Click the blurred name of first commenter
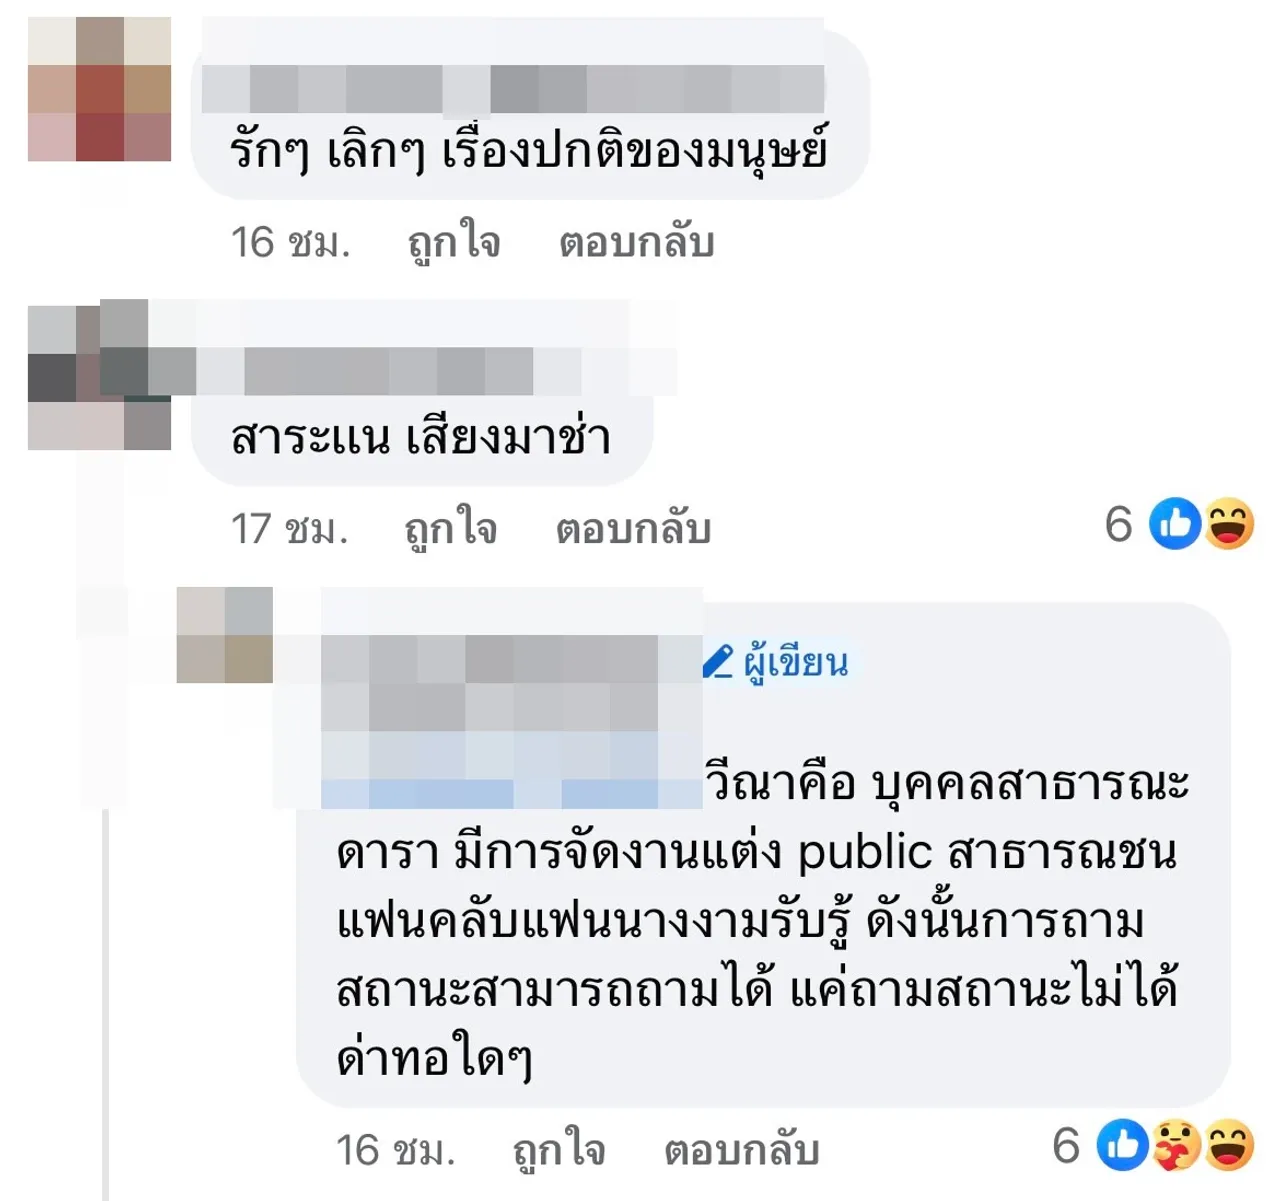This screenshot has width=1280, height=1201. 513,89
